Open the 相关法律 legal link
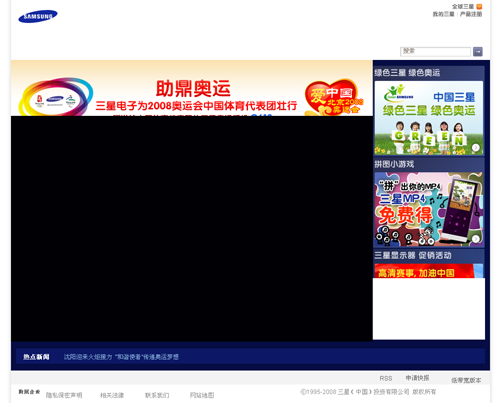Viewport: 500px width, 403px height. [112, 395]
